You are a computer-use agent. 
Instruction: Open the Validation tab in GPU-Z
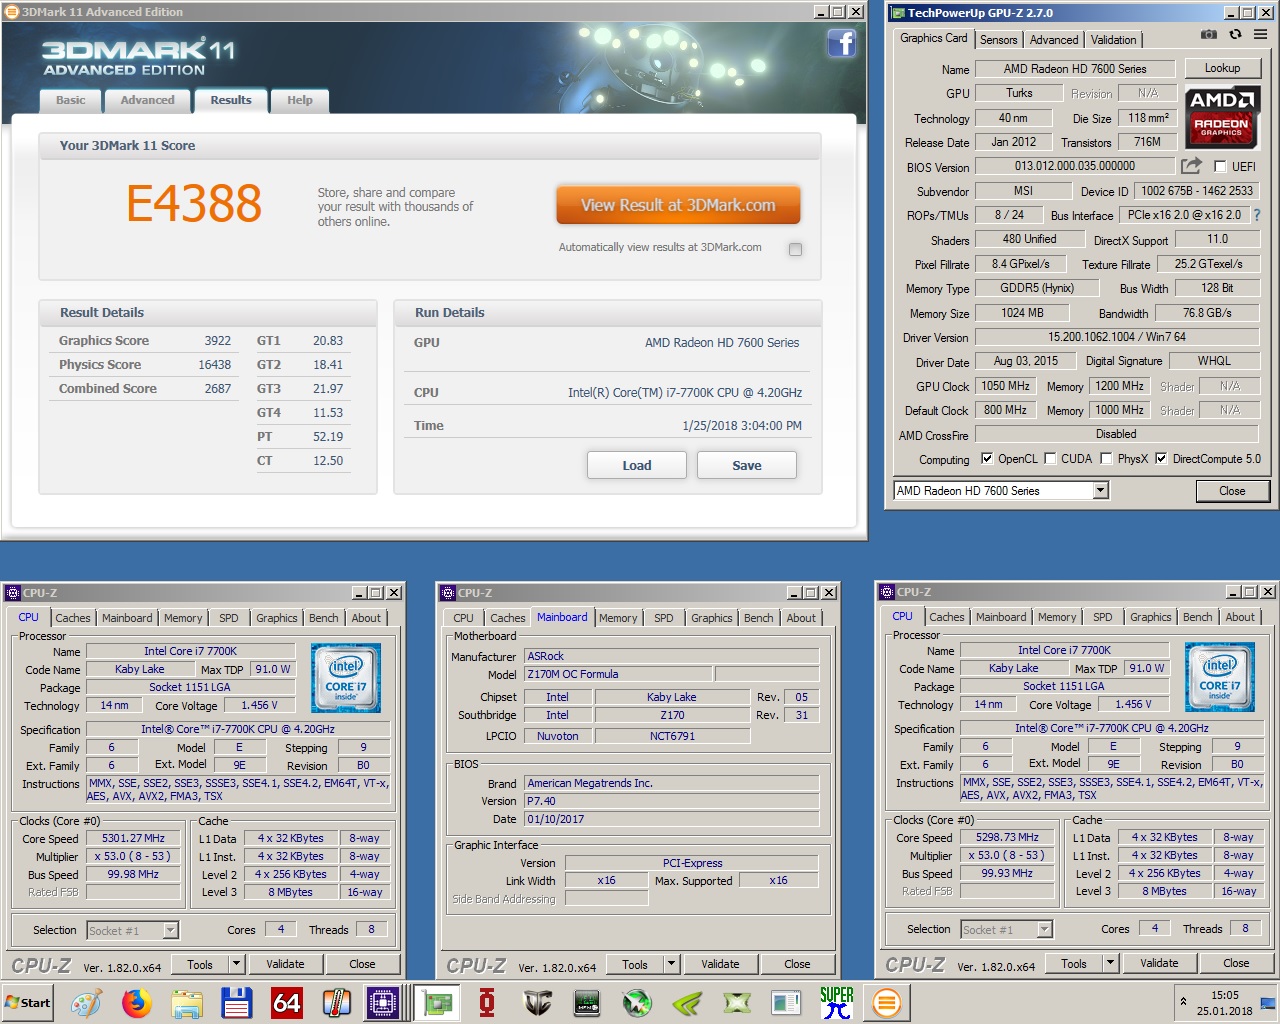click(x=1113, y=40)
